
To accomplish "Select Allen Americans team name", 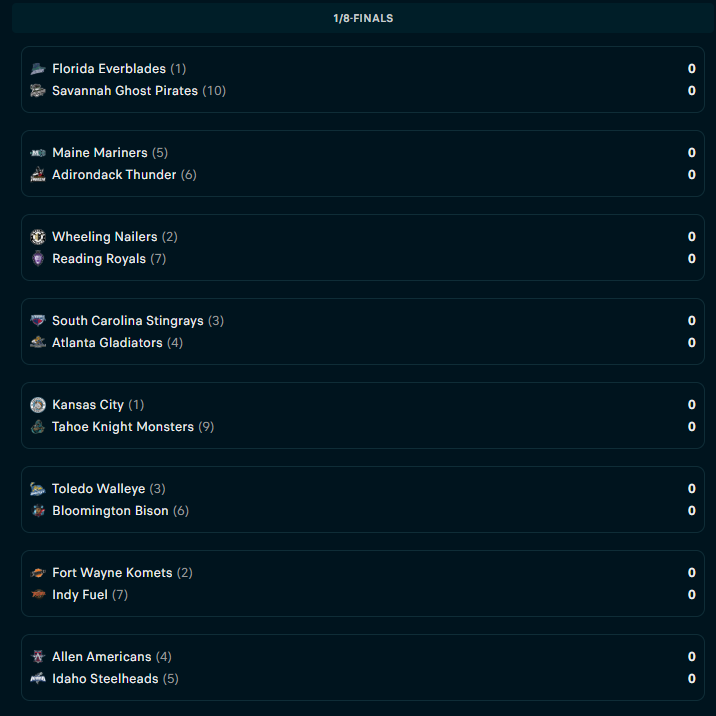I will 101,657.
